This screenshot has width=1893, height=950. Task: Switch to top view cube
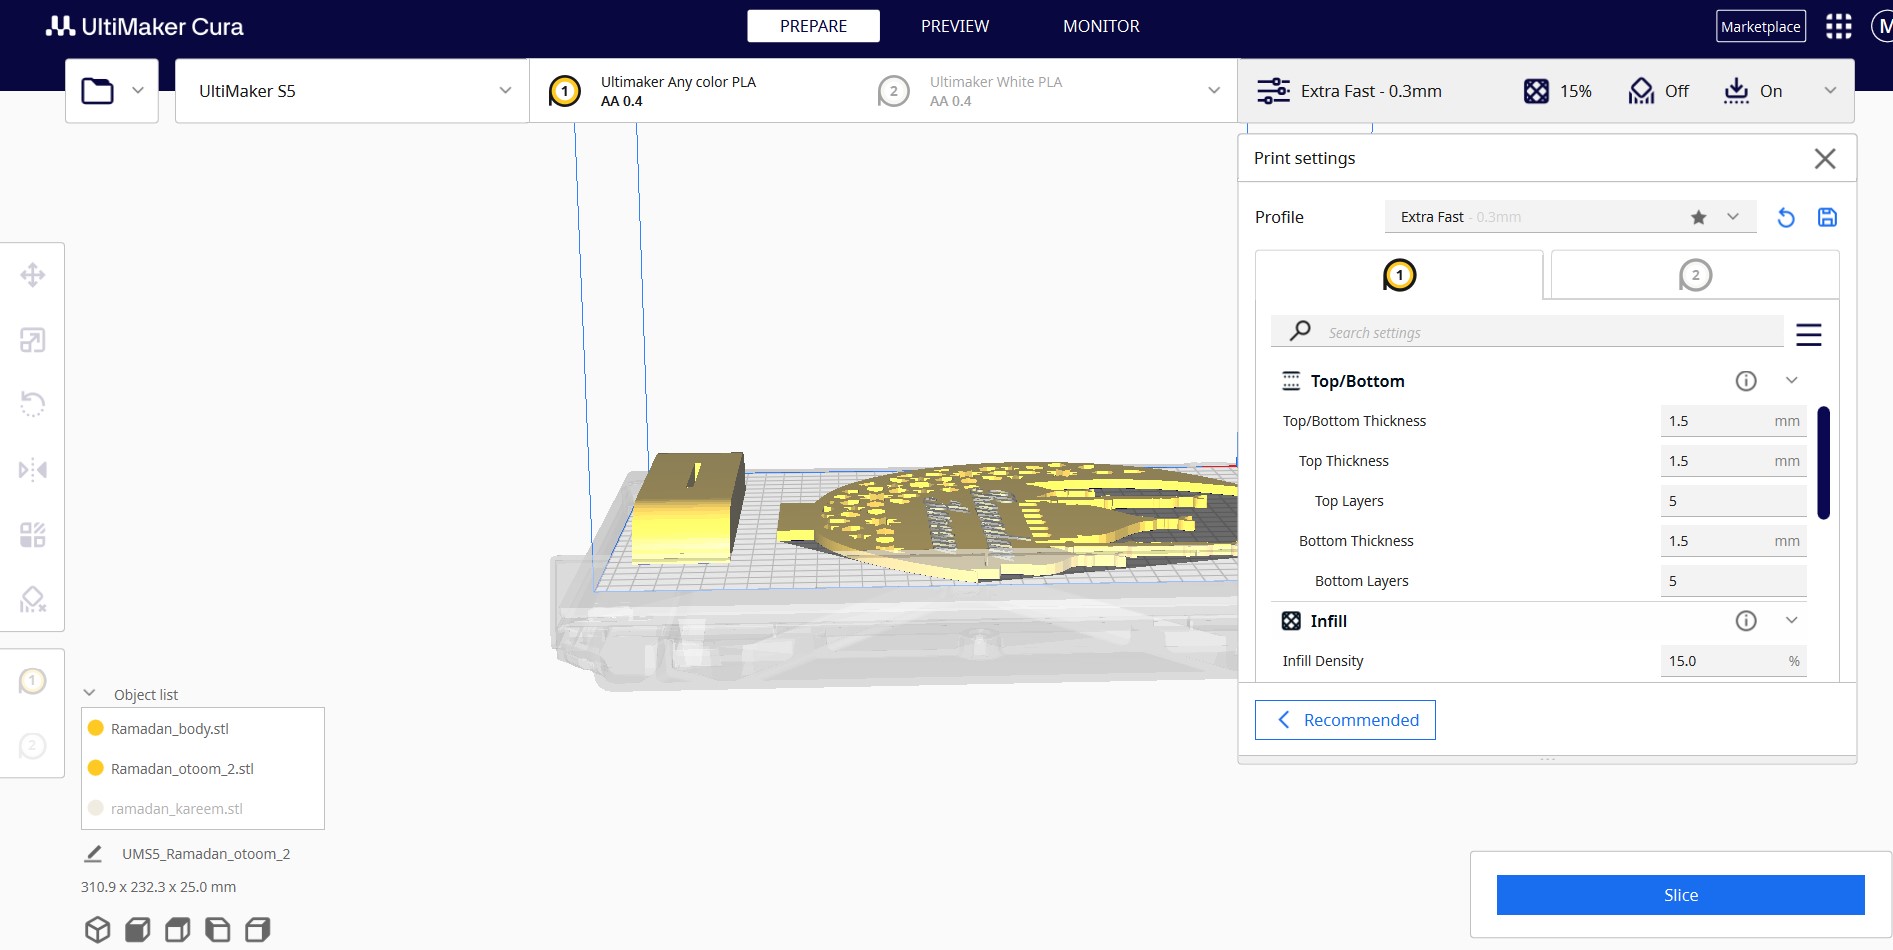pyautogui.click(x=177, y=930)
